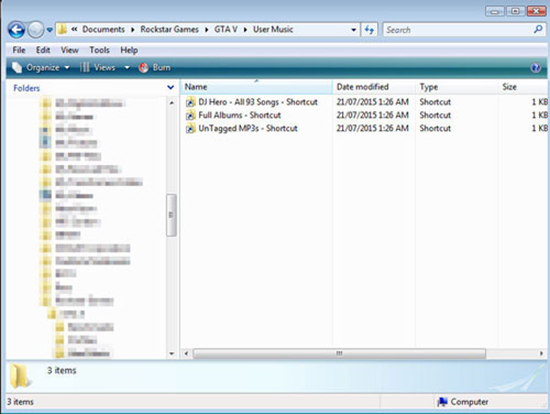Expand the arrow after Documents breadcrumb
Image resolution: width=550 pixels, height=414 pixels.
pyautogui.click(x=133, y=30)
